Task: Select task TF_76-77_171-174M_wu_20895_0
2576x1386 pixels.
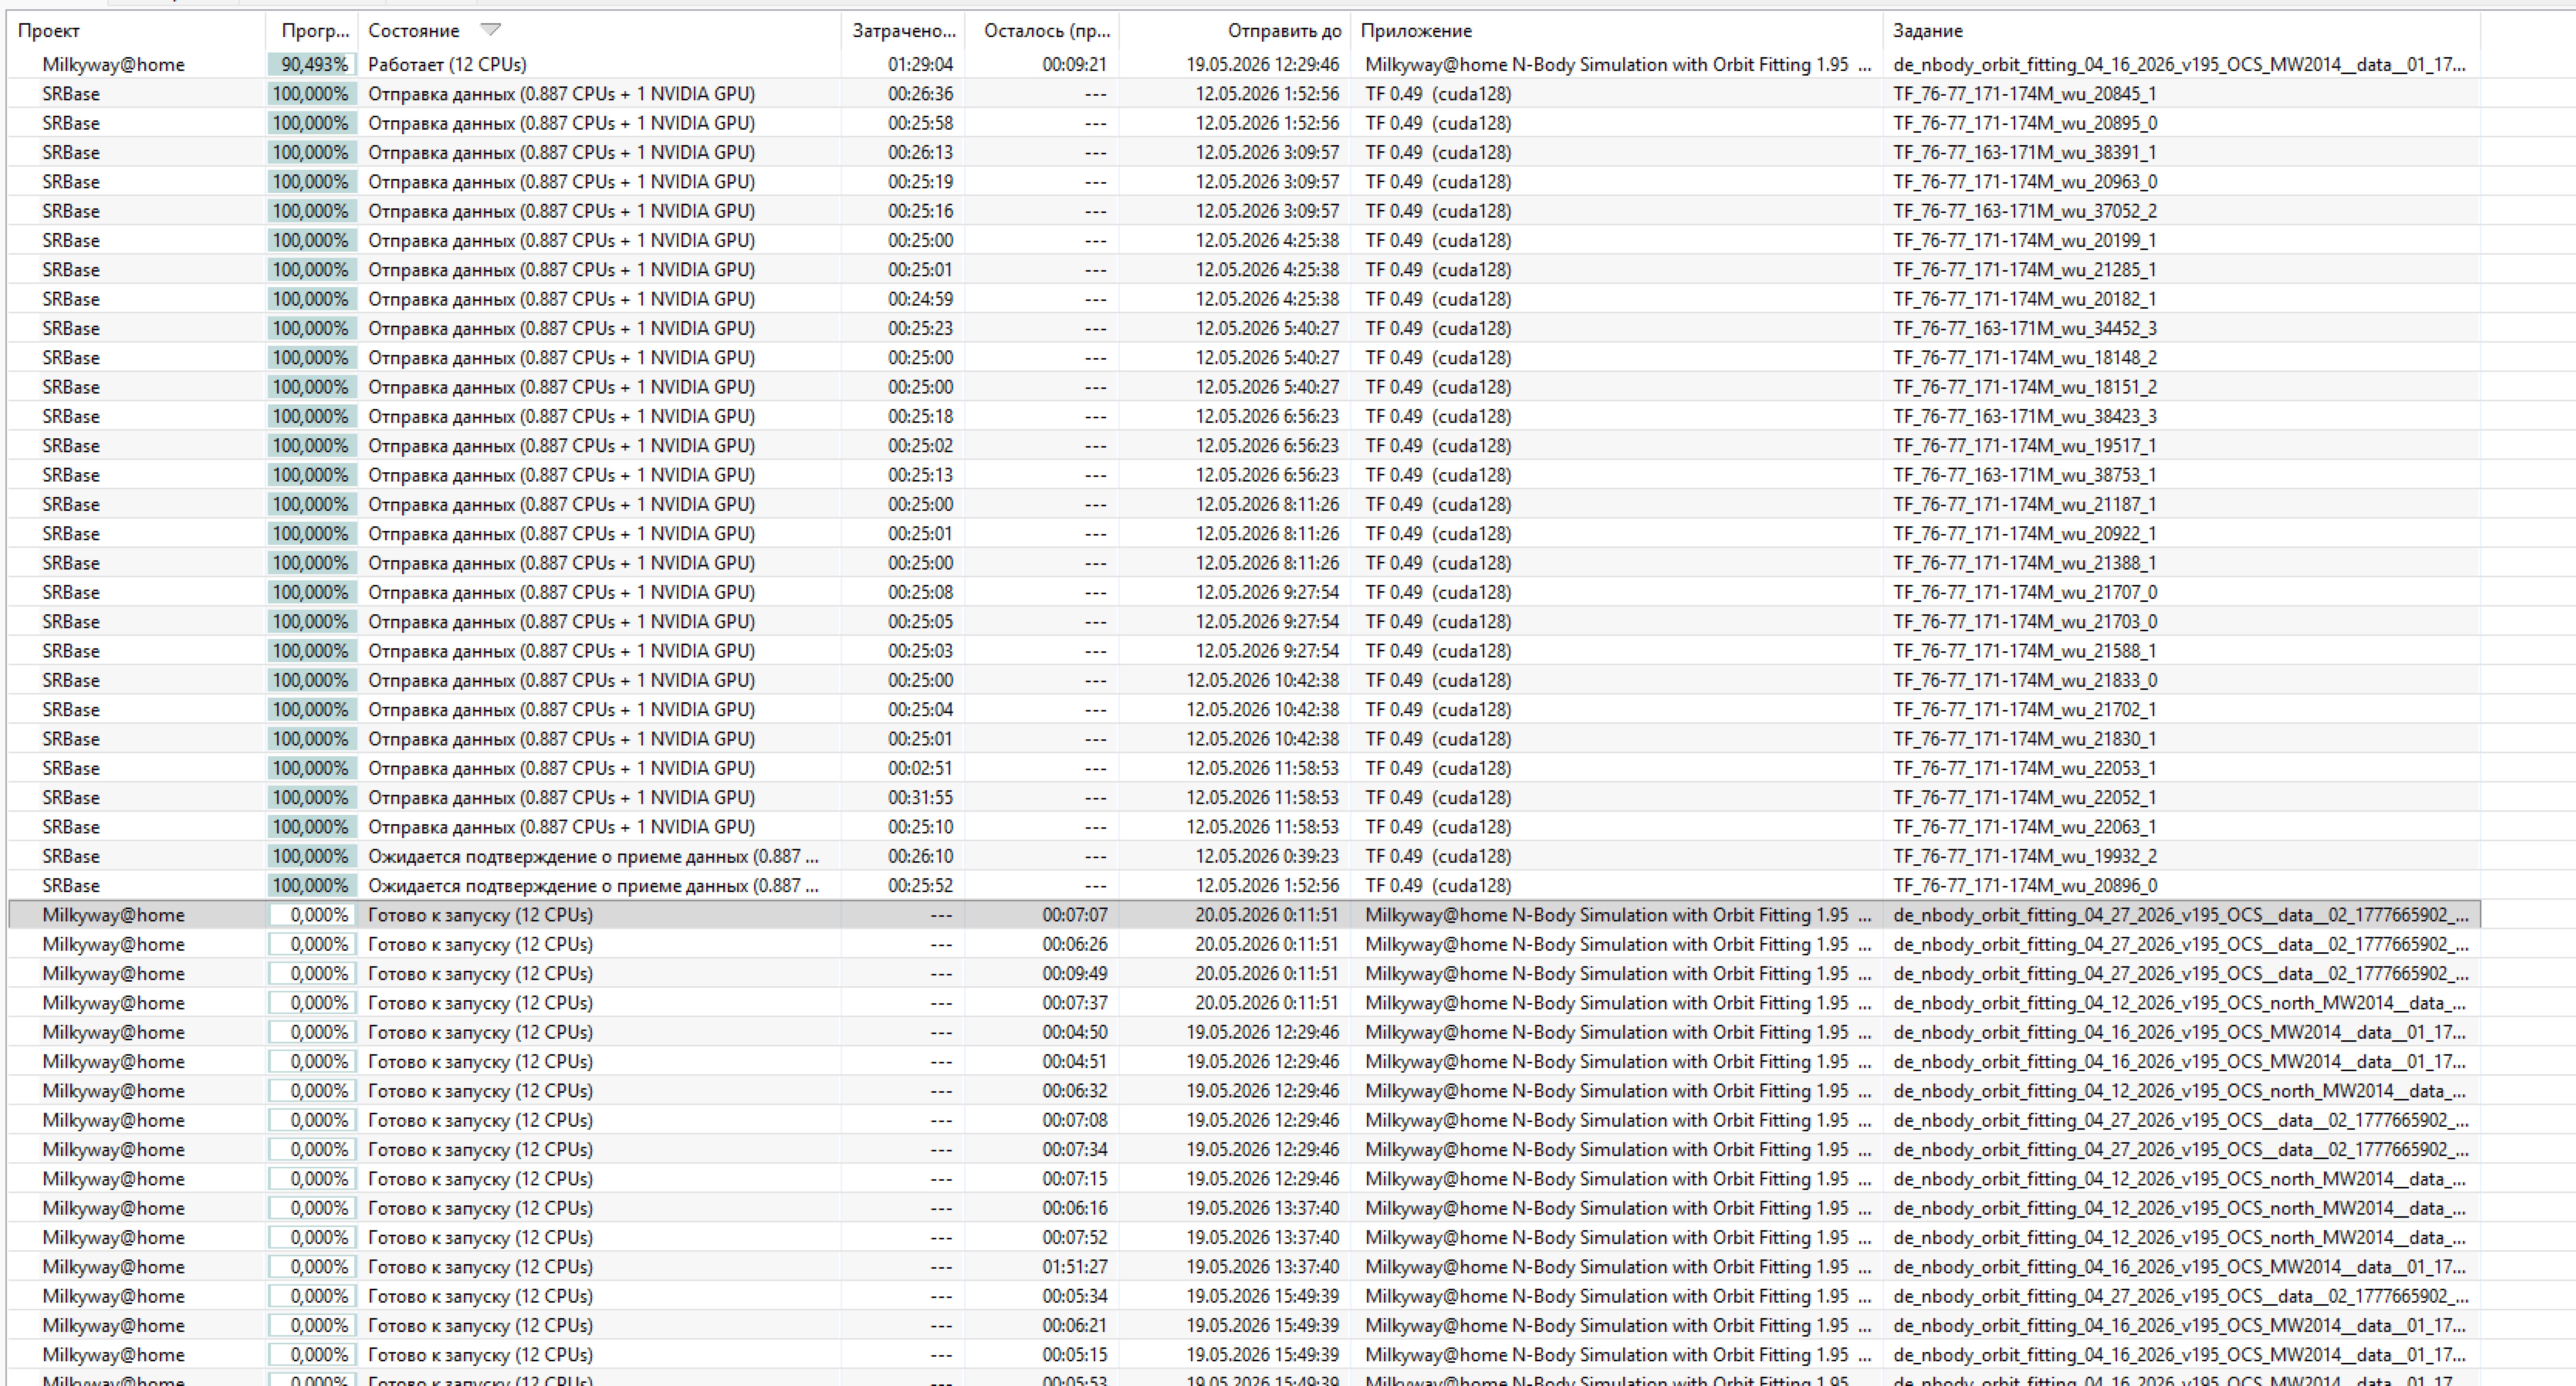Action: coord(2025,123)
